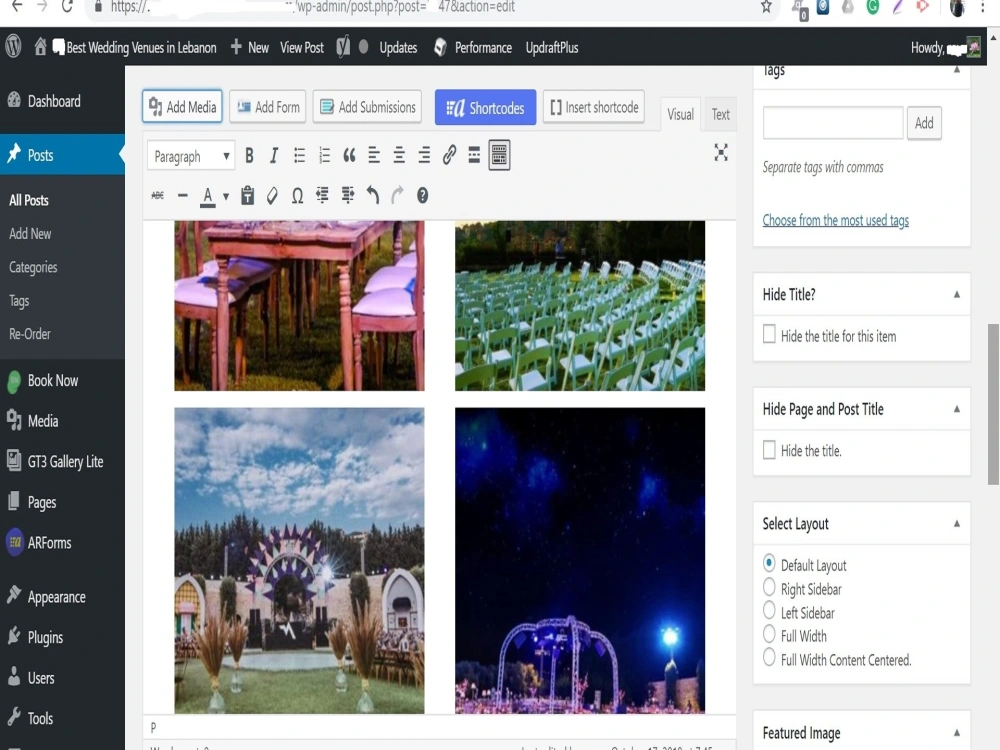Viewport: 1000px width, 750px height.
Task: Select Default Layout radio option
Action: (x=769, y=563)
